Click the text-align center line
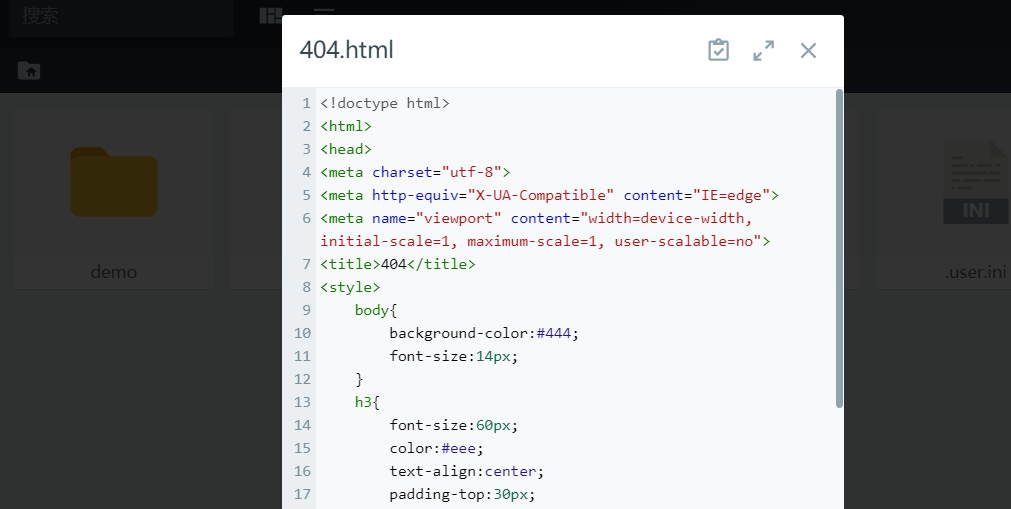The height and width of the screenshot is (509, 1011). click(466, 471)
